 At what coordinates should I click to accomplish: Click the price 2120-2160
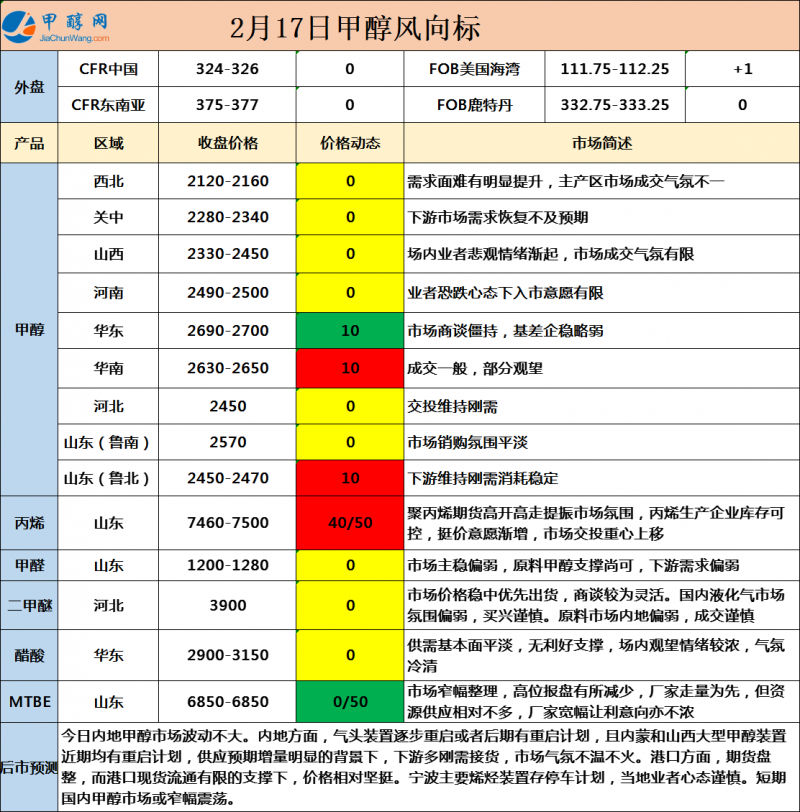point(227,181)
